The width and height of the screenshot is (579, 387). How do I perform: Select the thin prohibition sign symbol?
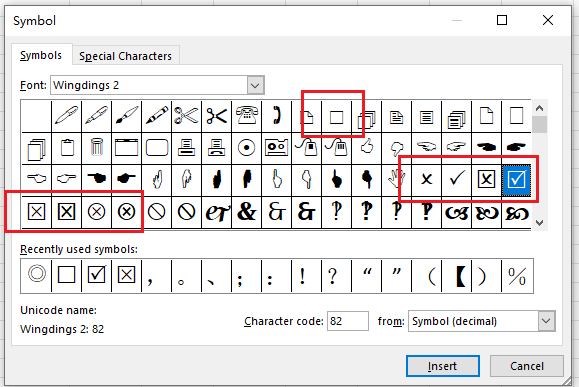pos(157,212)
